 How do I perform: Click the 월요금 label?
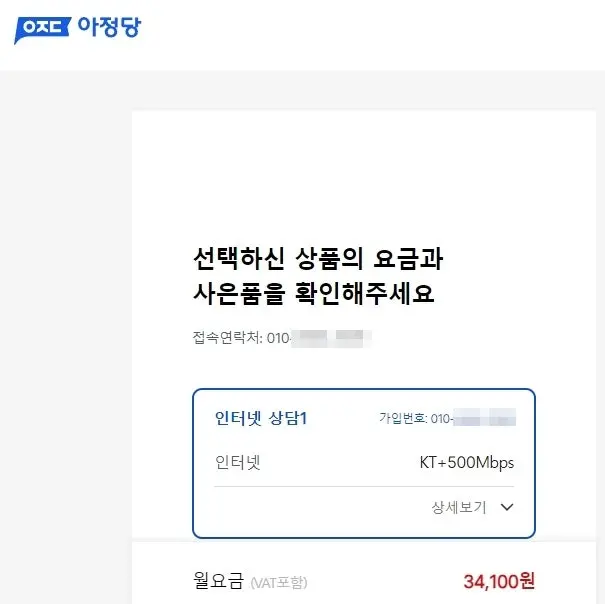[x=218, y=580]
